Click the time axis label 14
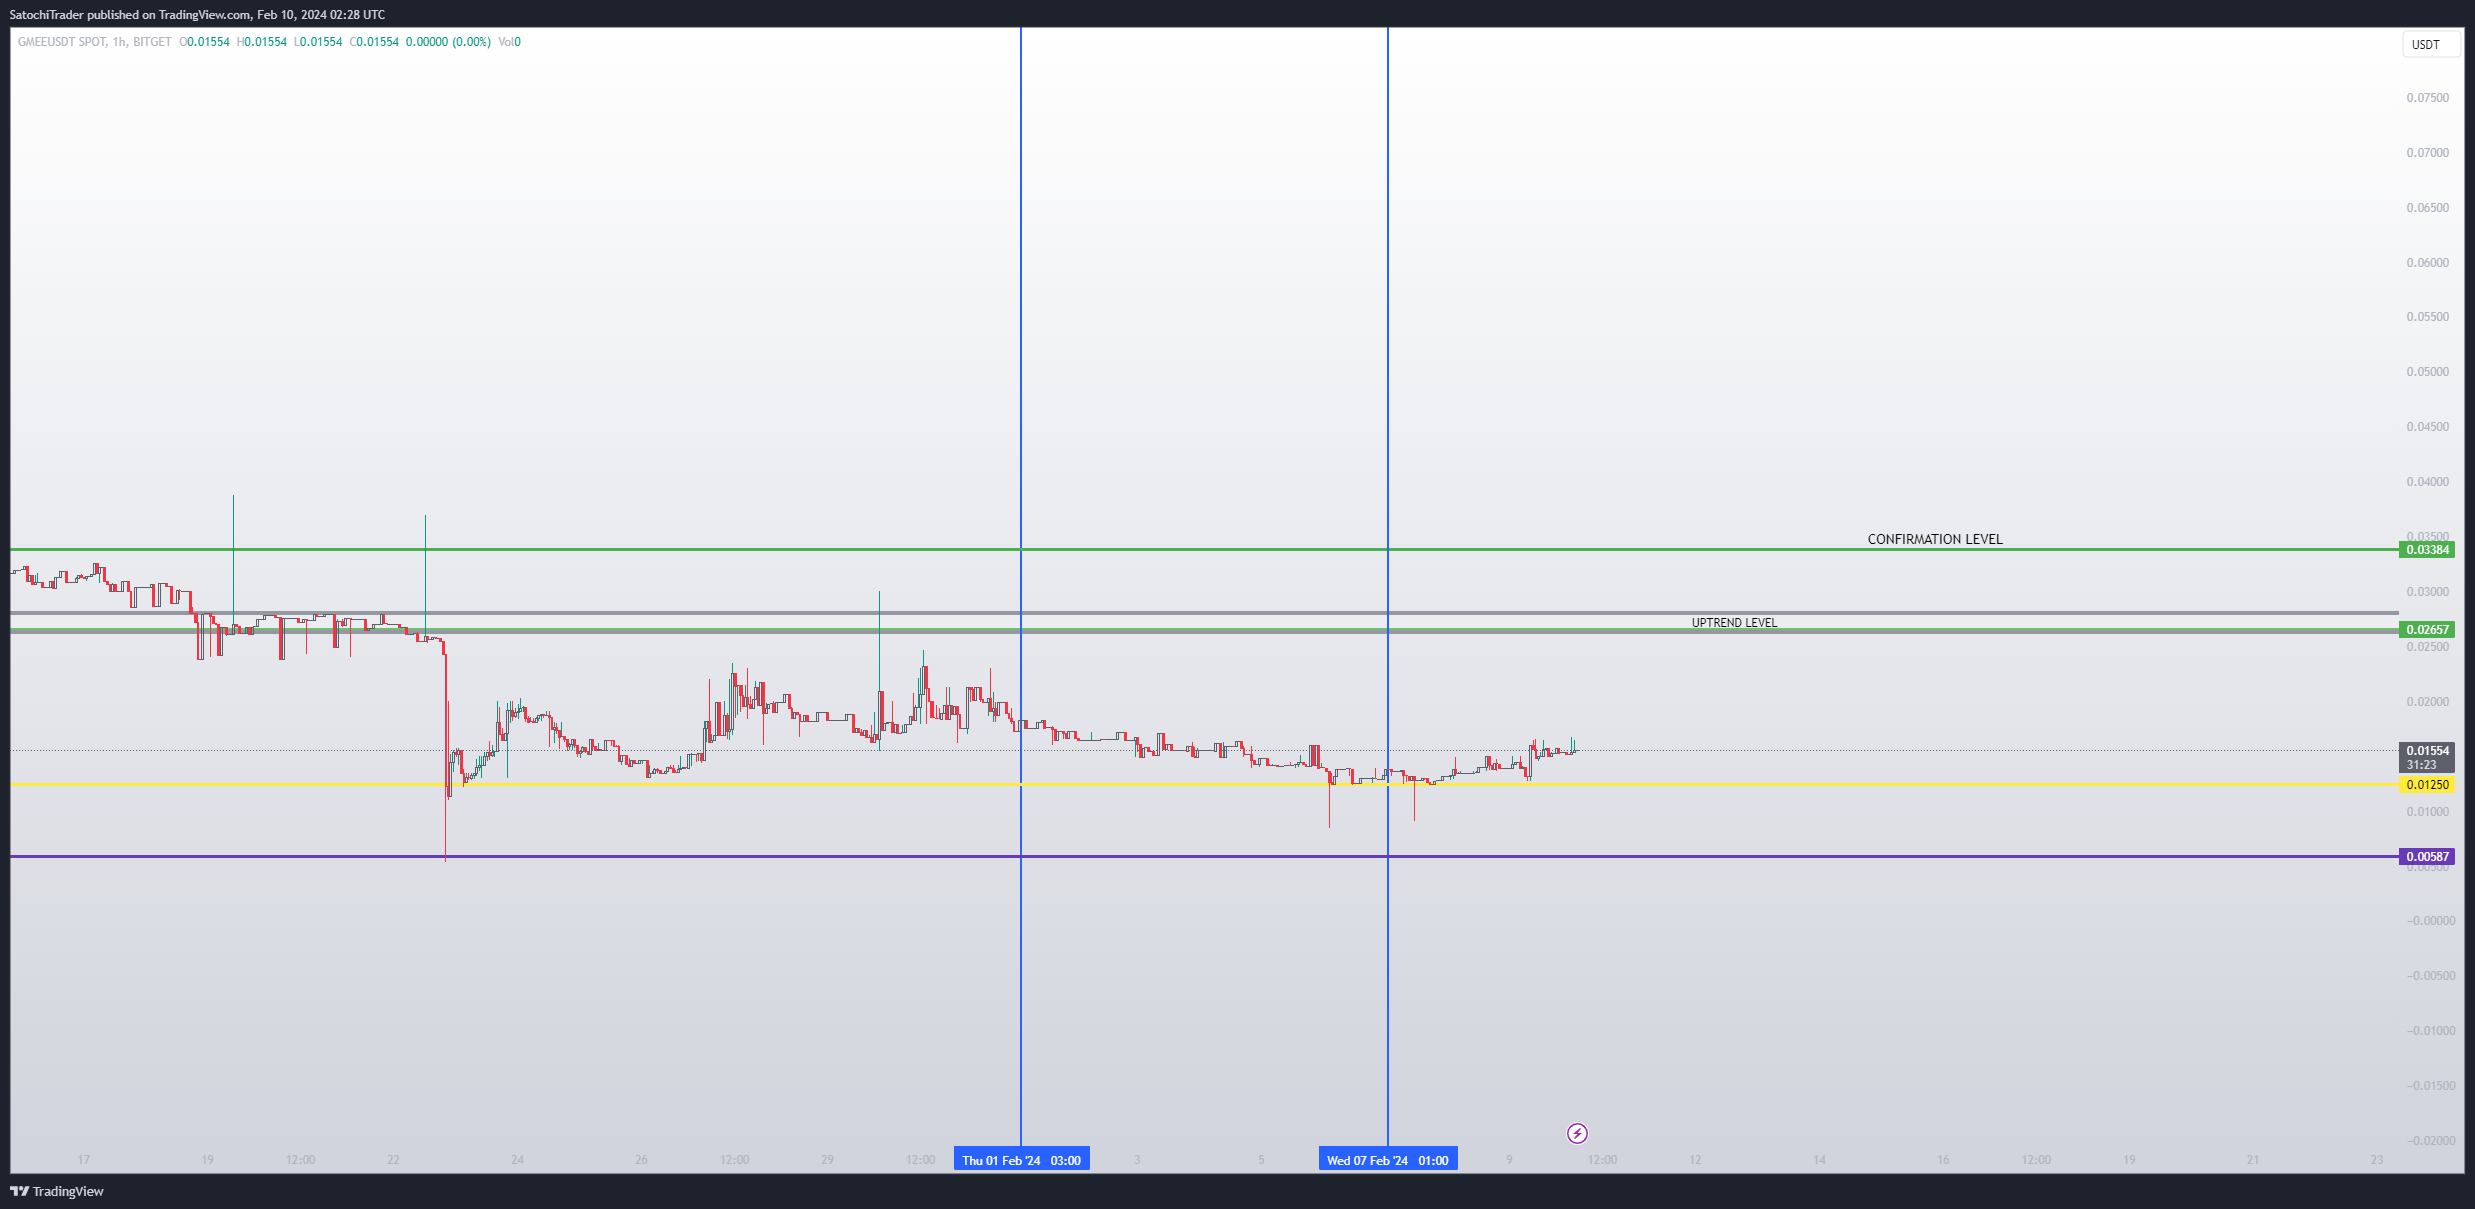 [x=1819, y=1160]
